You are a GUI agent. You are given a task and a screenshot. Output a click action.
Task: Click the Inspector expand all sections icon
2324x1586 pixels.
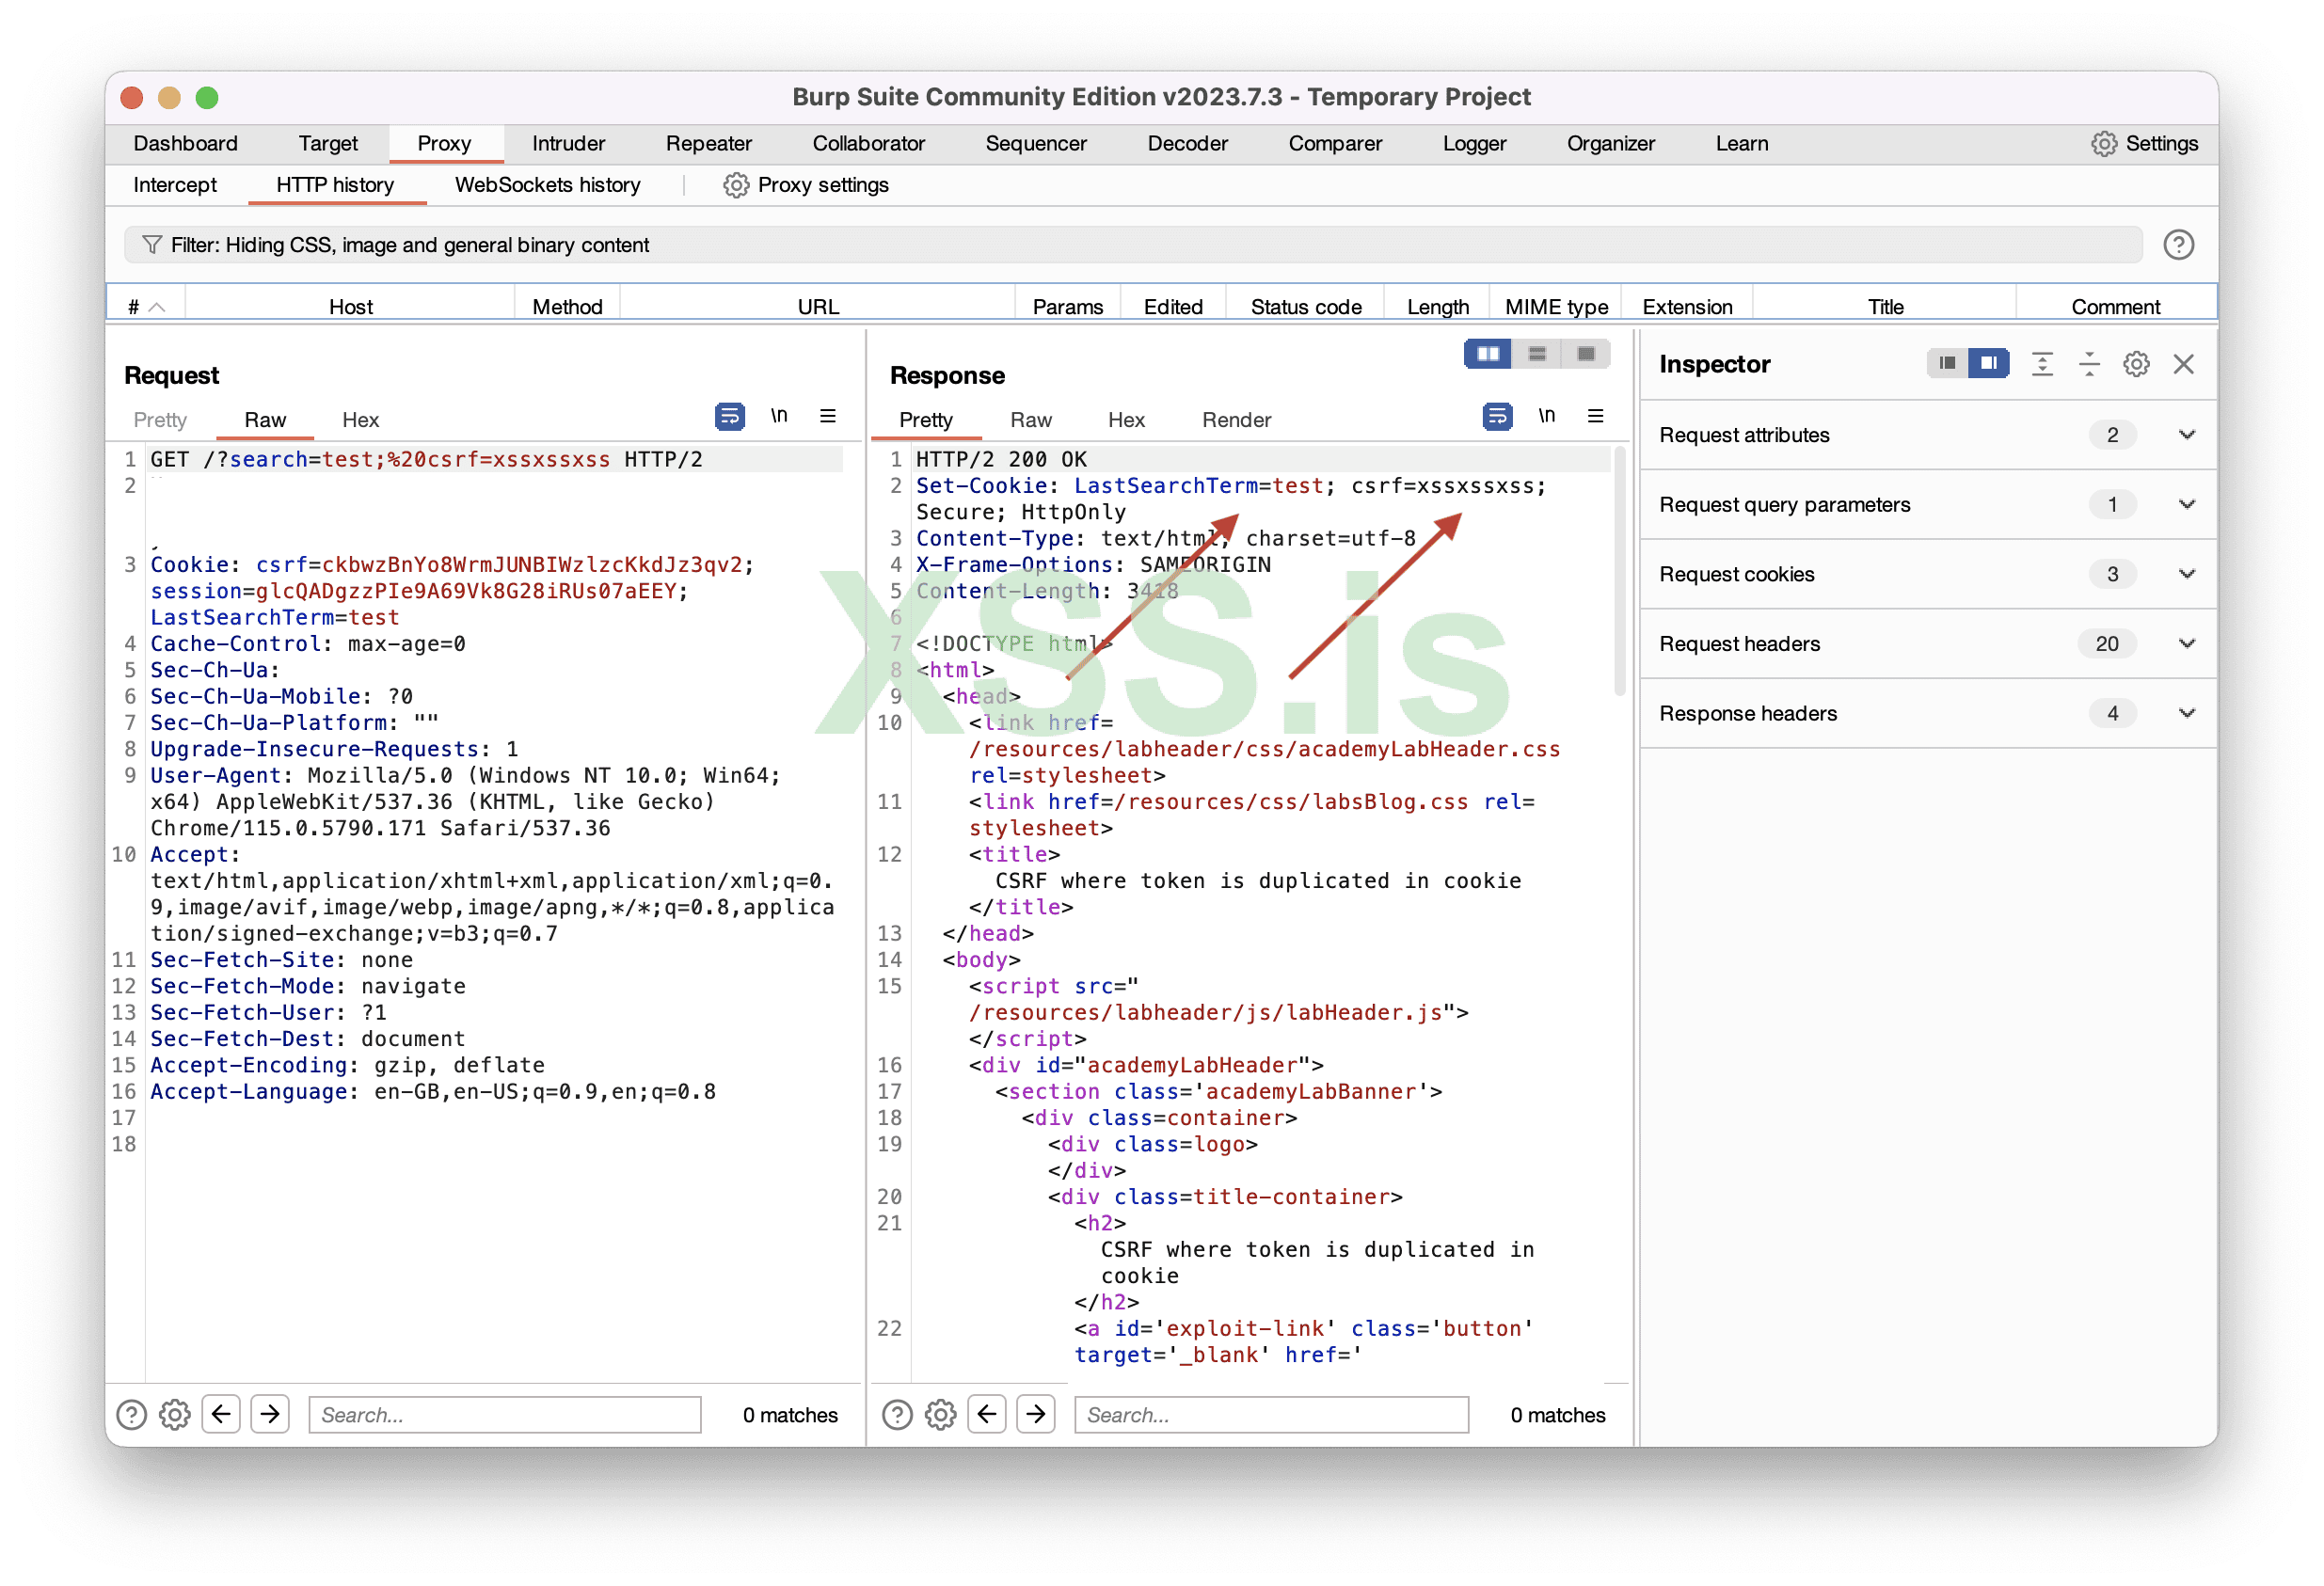click(2042, 364)
